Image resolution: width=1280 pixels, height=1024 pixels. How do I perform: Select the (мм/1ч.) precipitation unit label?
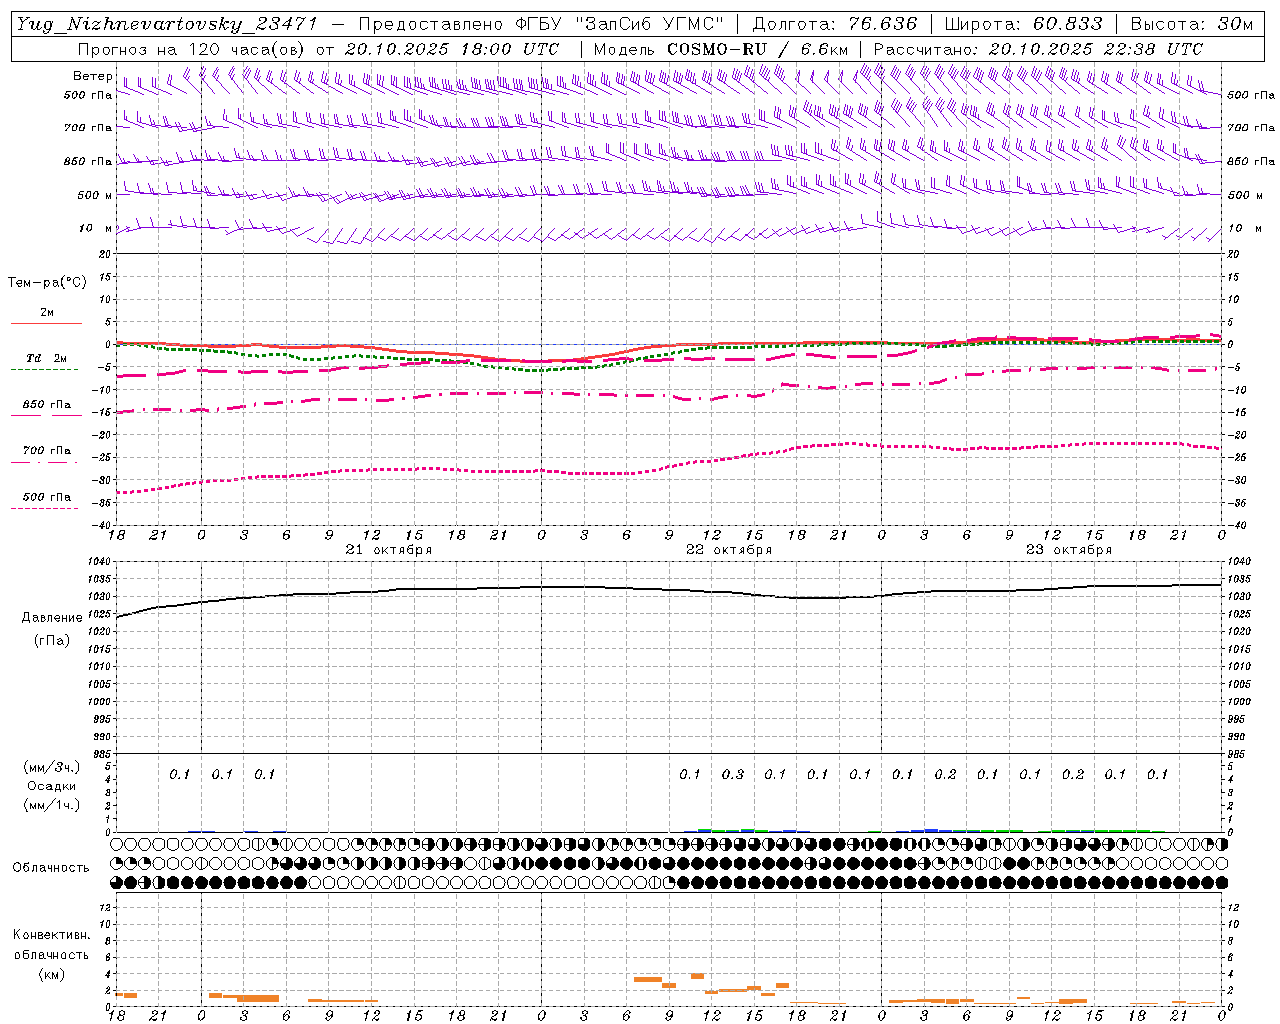click(x=52, y=805)
